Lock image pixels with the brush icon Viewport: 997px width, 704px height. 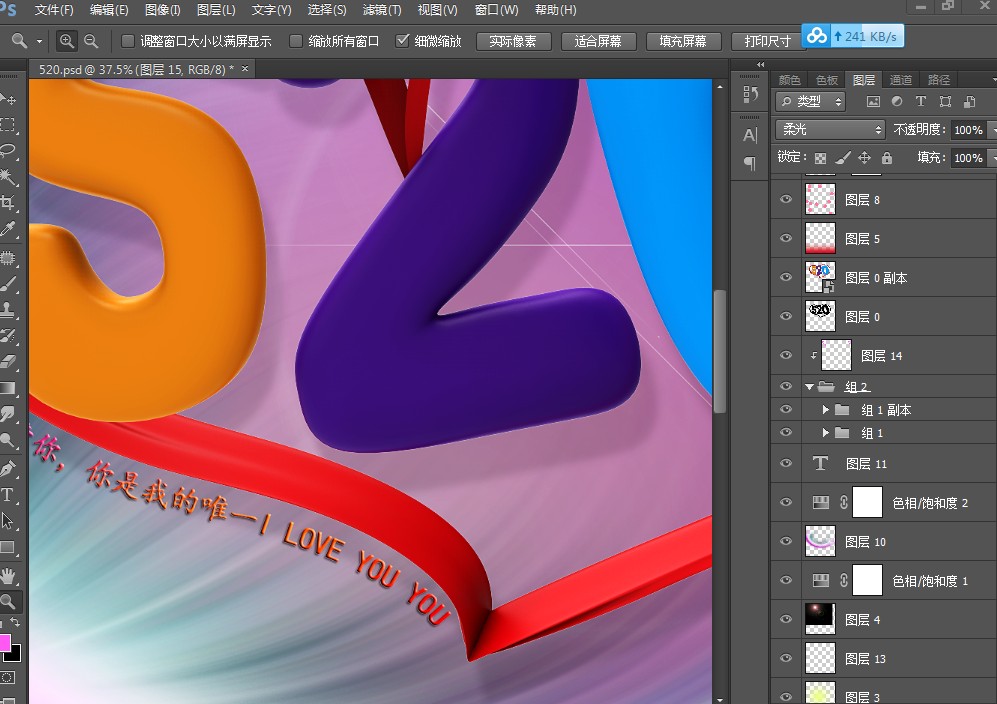click(x=842, y=158)
